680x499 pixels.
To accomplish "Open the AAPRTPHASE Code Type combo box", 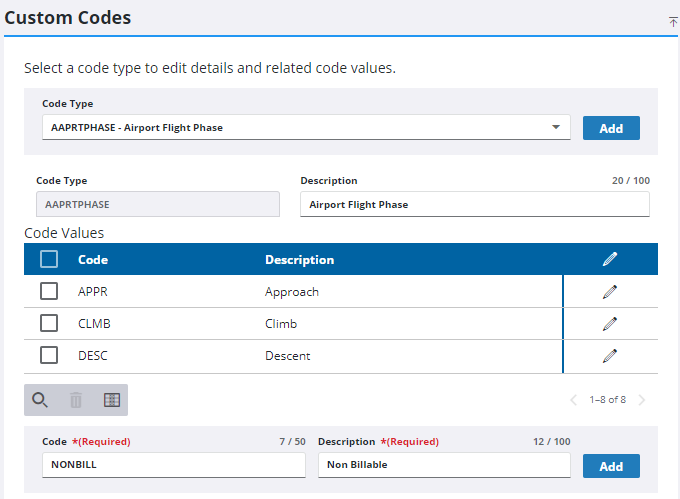I will click(300, 128).
